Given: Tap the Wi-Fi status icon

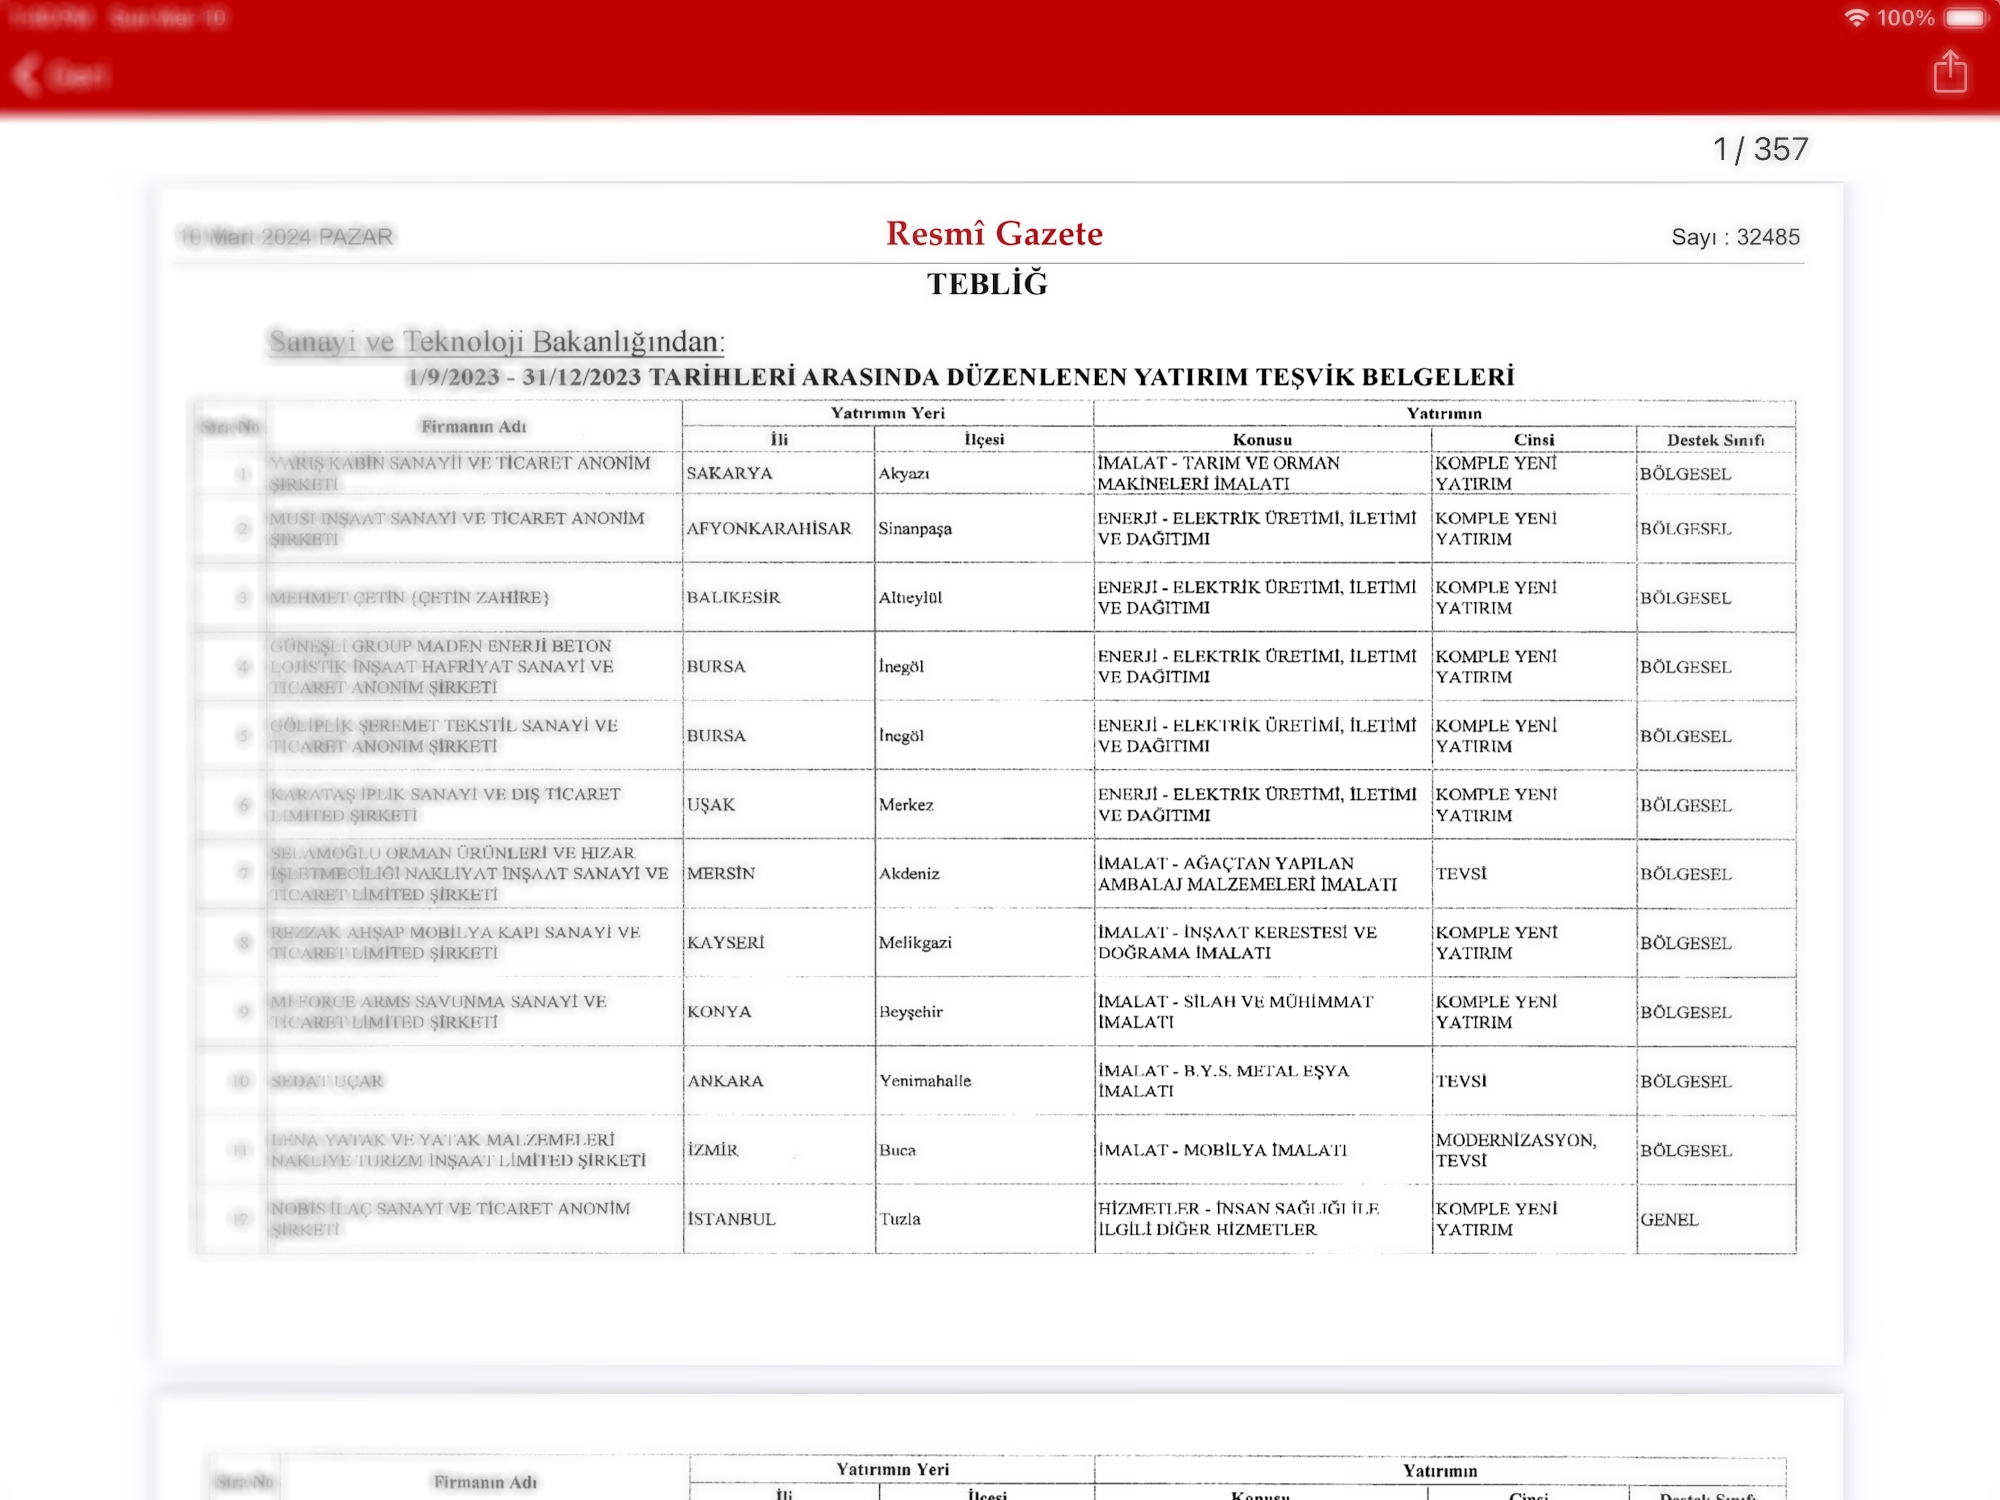Looking at the screenshot, I should [x=1855, y=18].
